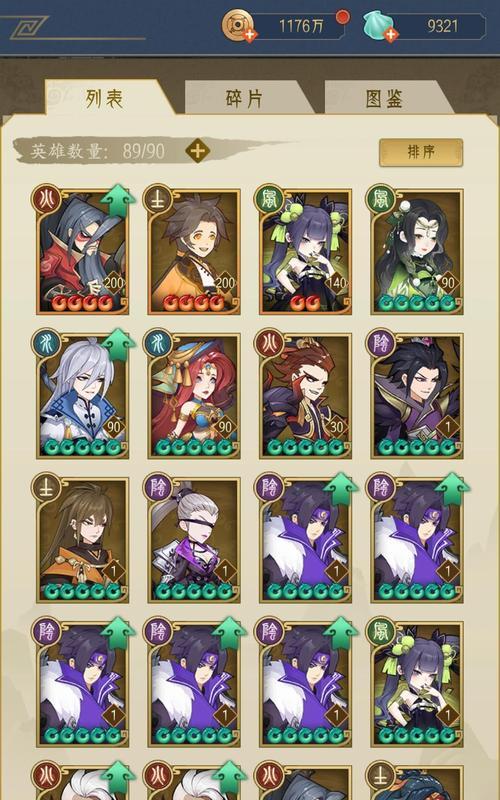
Task: Select the long-haired earth hero level 1
Action: coord(82,540)
